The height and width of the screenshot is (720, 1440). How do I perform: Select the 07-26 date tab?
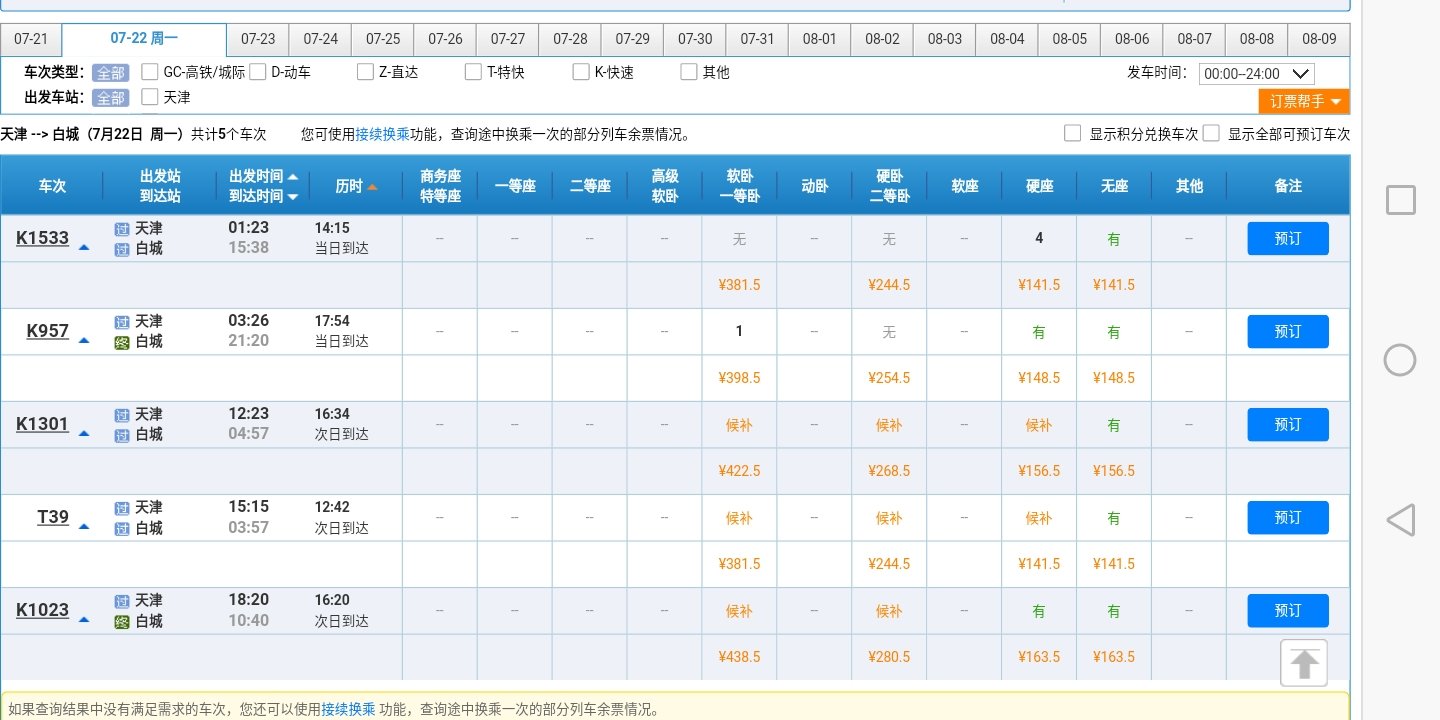pos(445,39)
